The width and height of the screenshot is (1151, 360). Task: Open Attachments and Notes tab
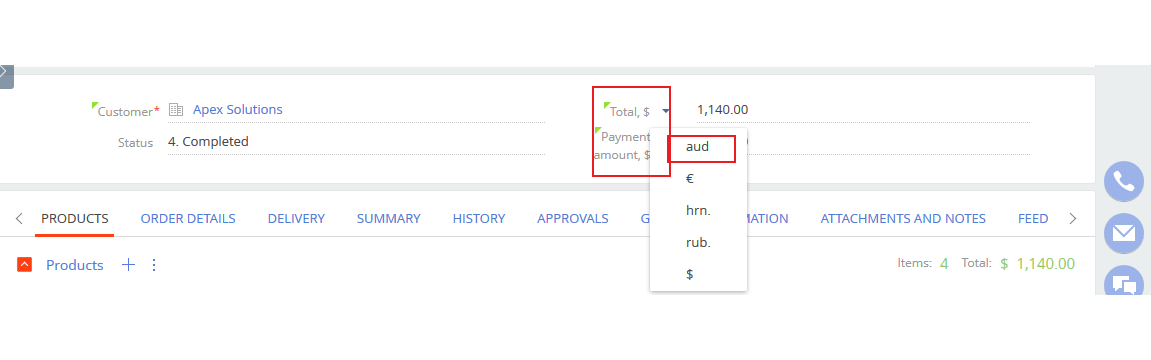(903, 218)
